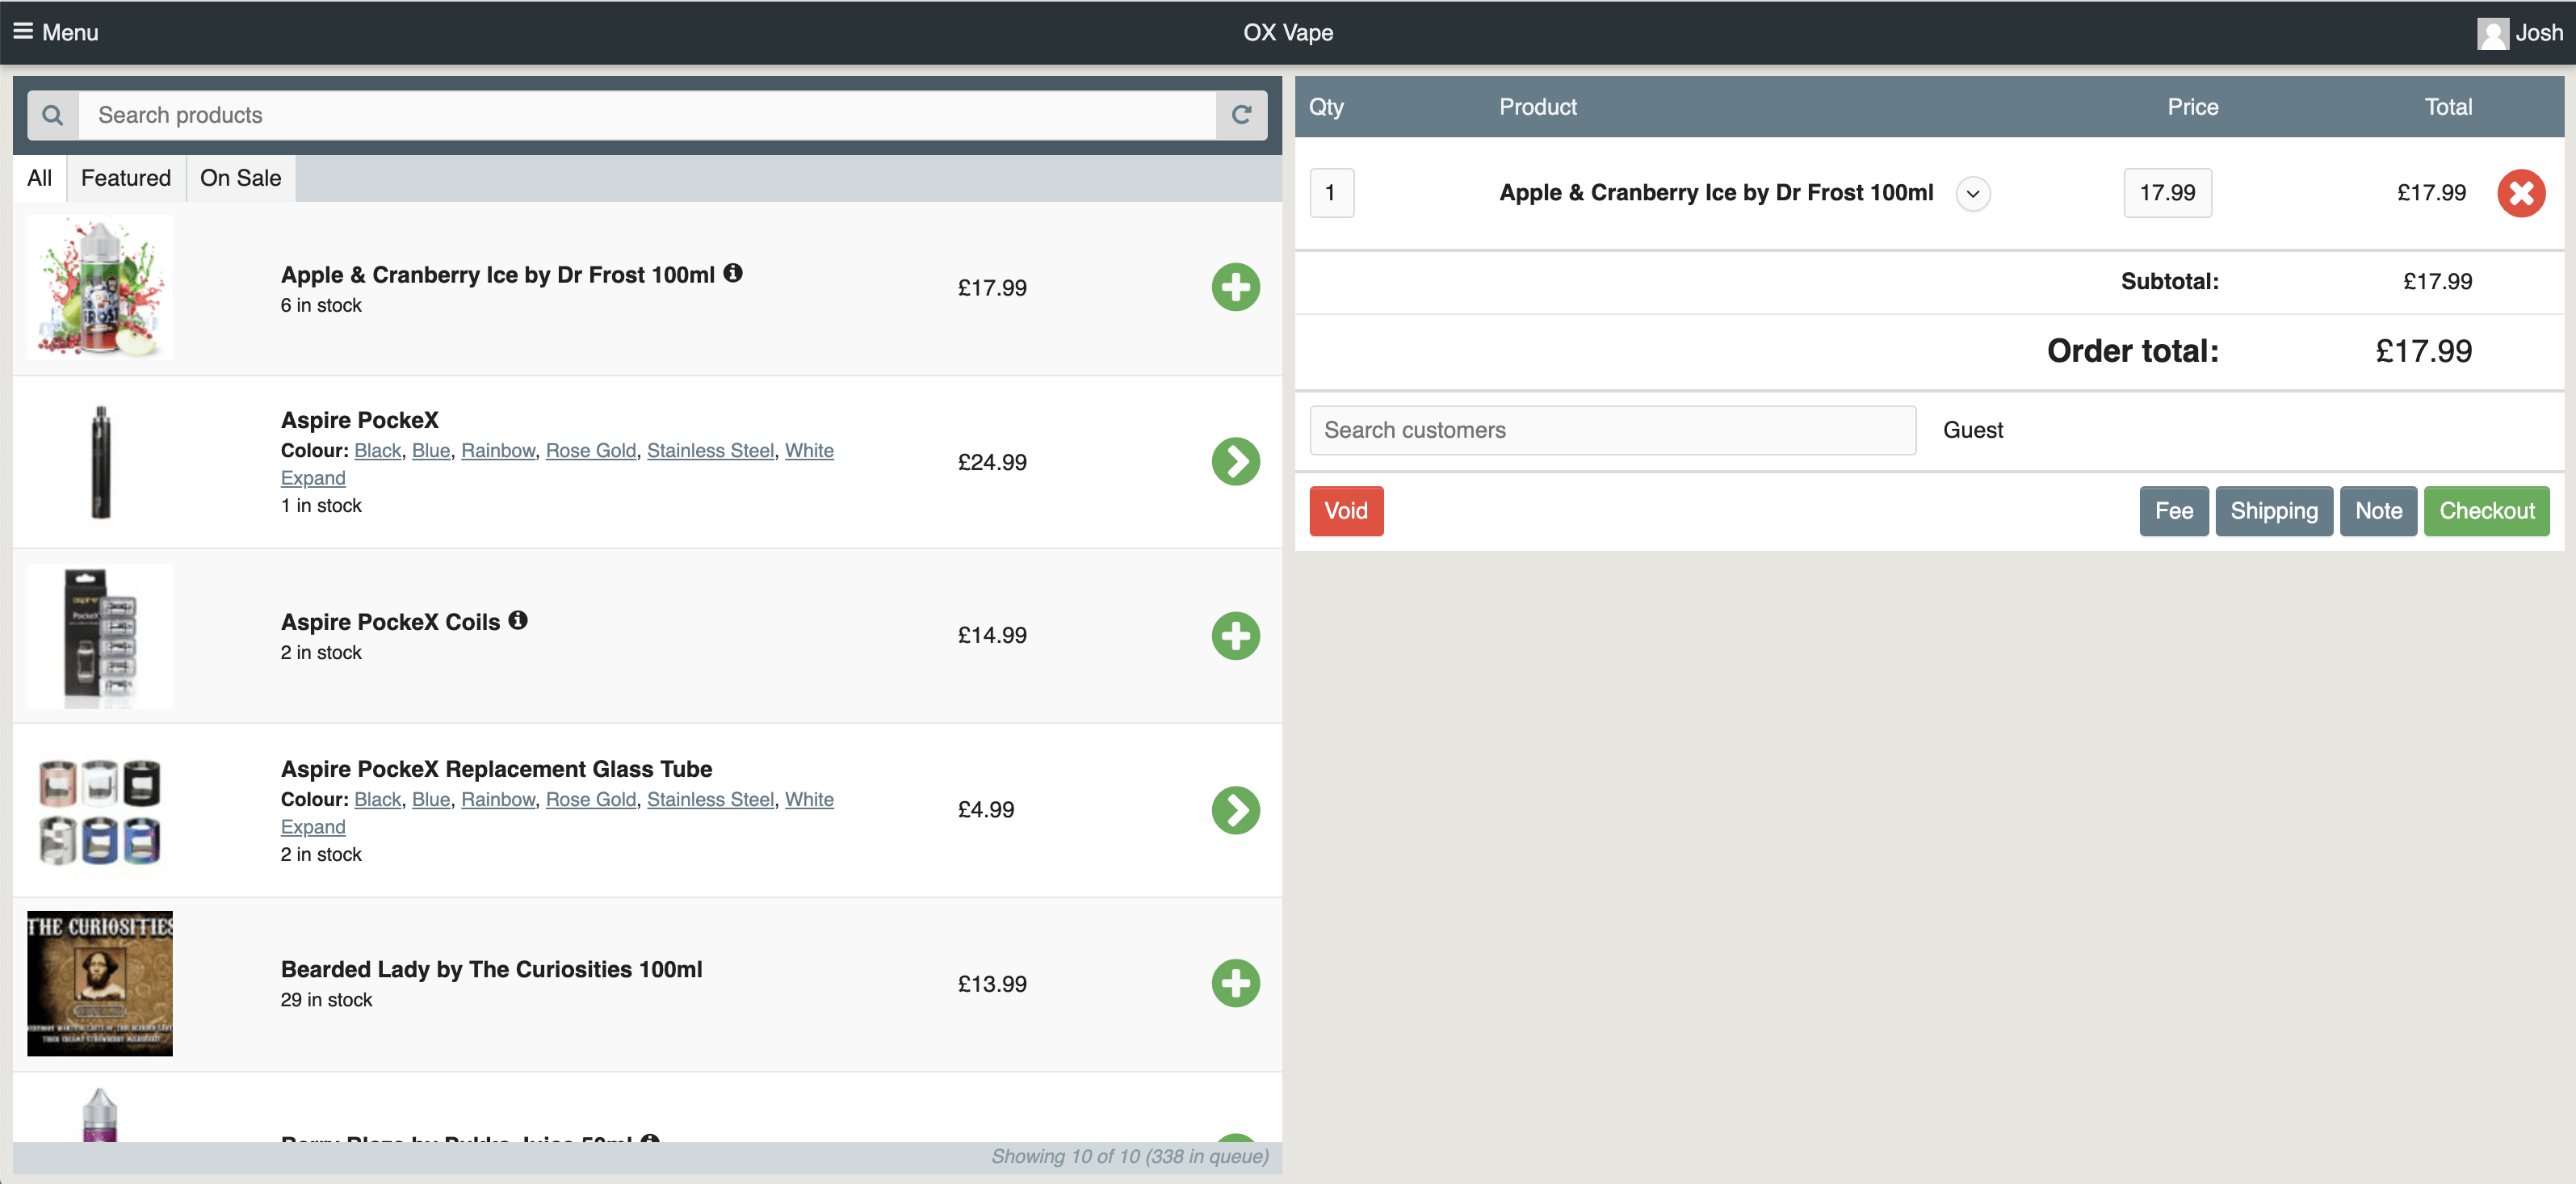Add Shipping to the order
Image resolution: width=2576 pixels, height=1184 pixels.
point(2274,511)
